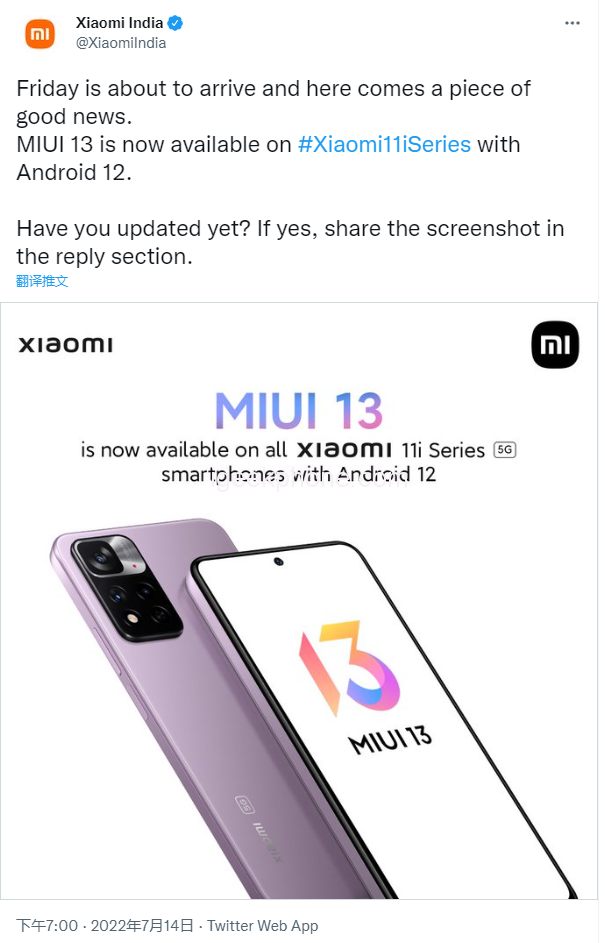Screen dimensions: 605x943
Task: Open the #Xiaomi11iSeries hashtag
Action: (x=384, y=144)
